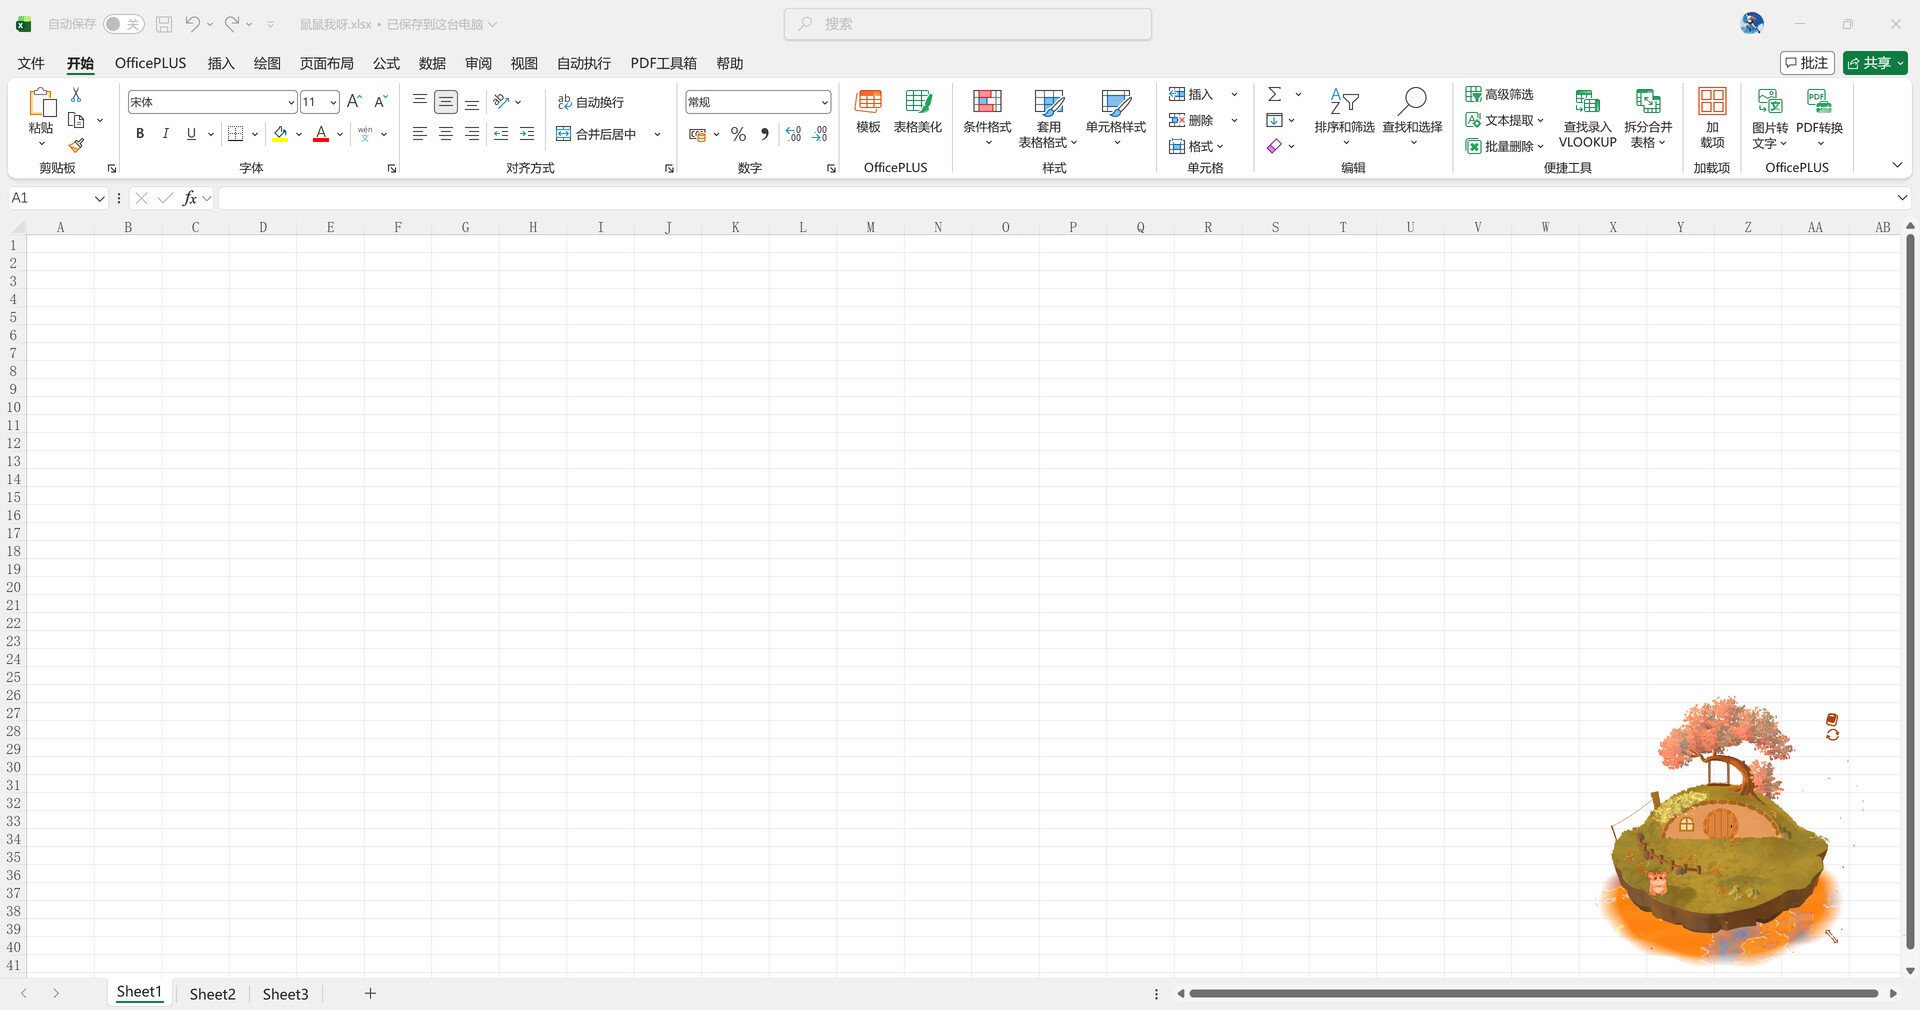Switch to the 页面布局 ribbon tab

point(327,63)
